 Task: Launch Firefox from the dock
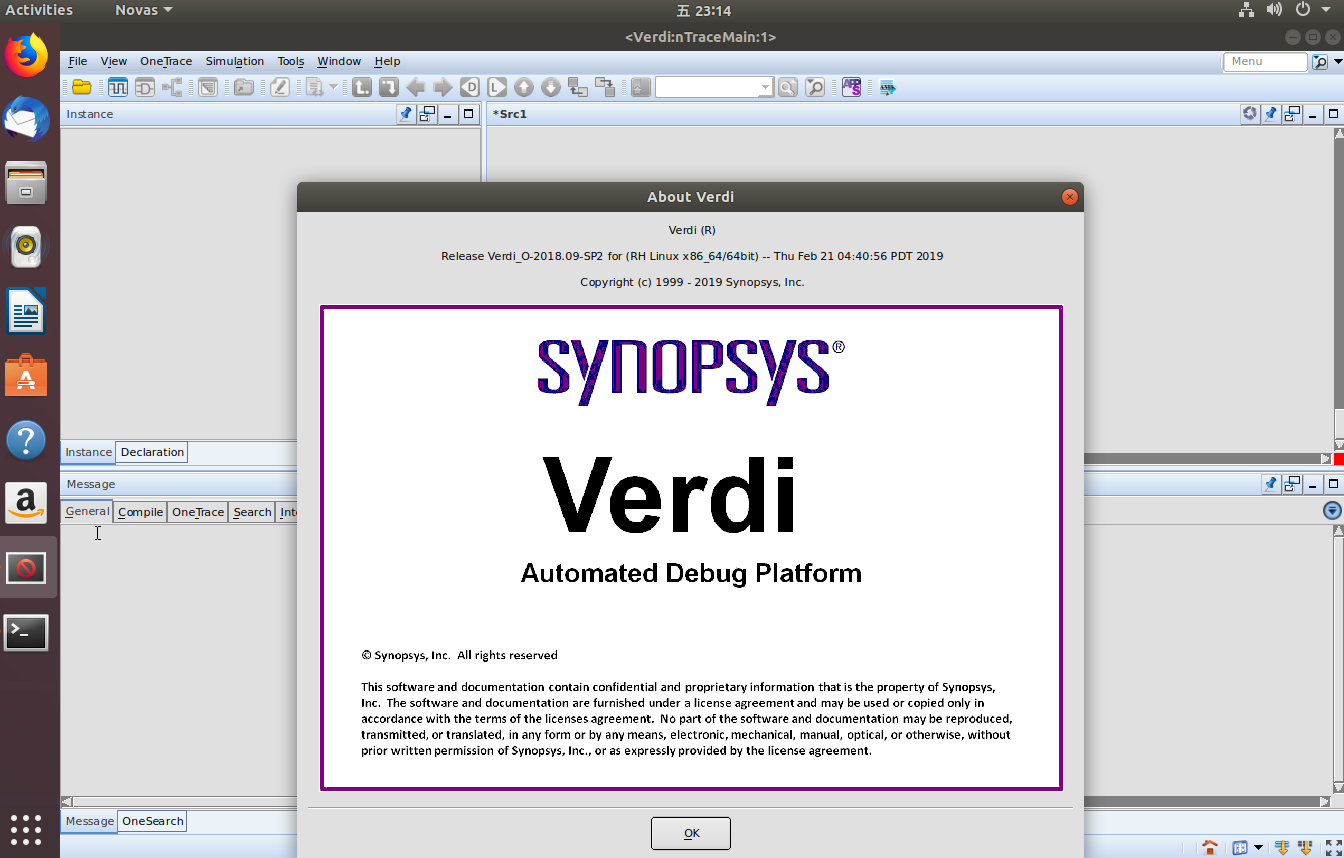[27, 54]
